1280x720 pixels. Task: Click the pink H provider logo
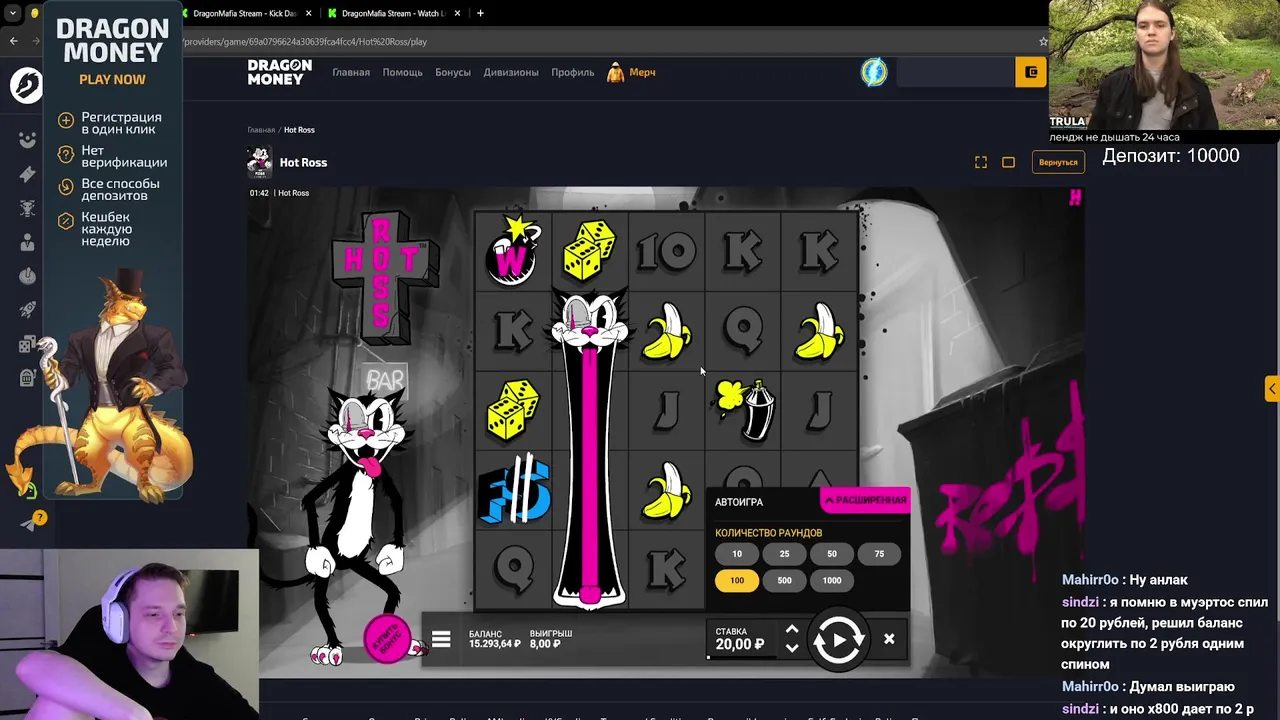click(x=1075, y=197)
